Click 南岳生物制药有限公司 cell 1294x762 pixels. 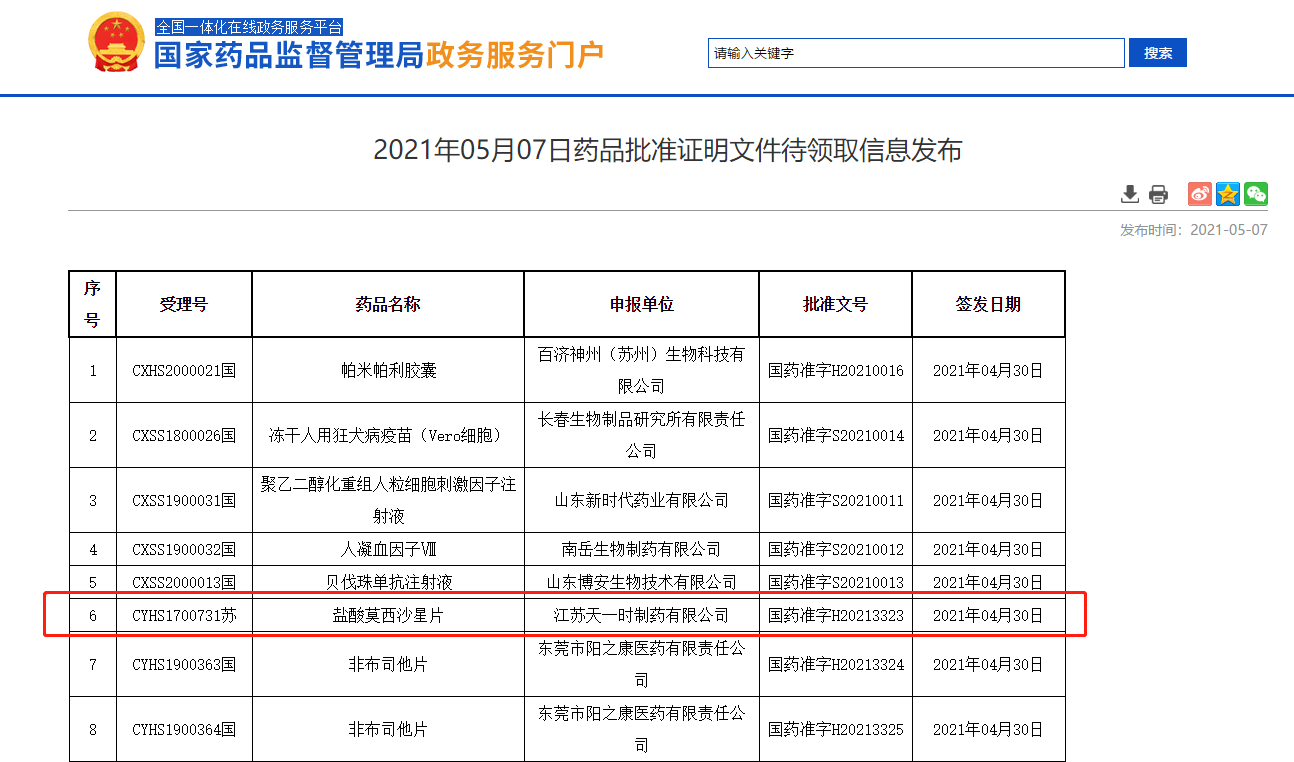pyautogui.click(x=642, y=549)
